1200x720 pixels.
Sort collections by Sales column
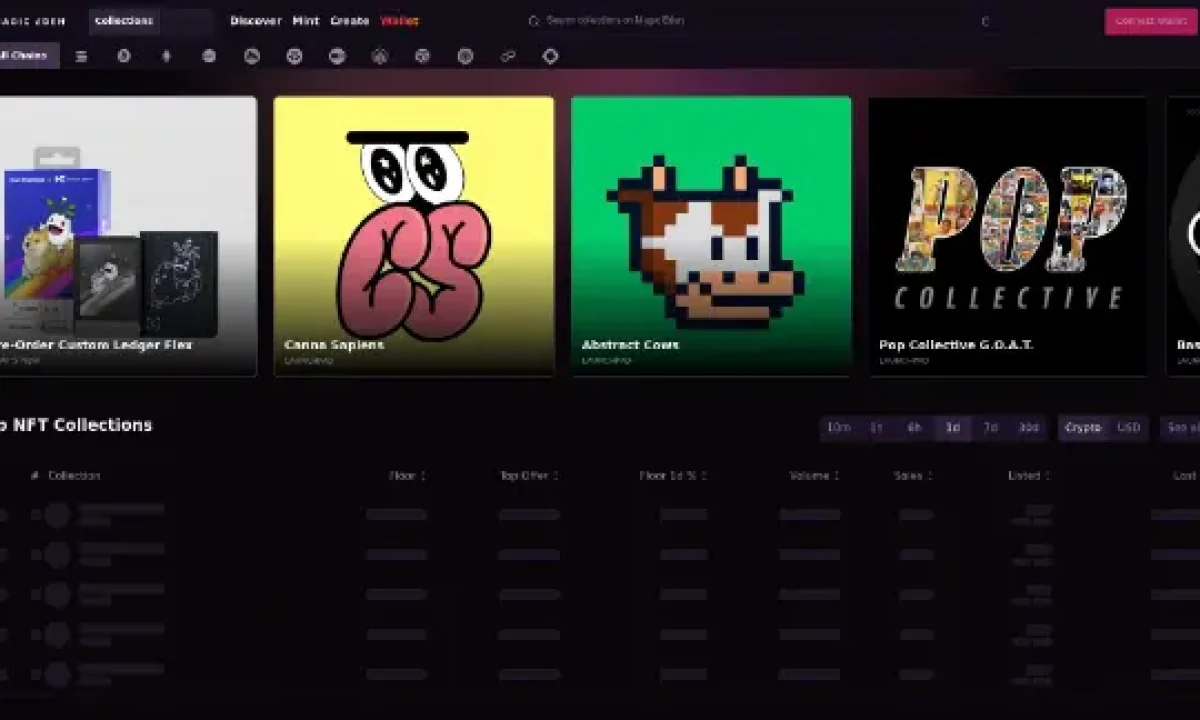912,476
